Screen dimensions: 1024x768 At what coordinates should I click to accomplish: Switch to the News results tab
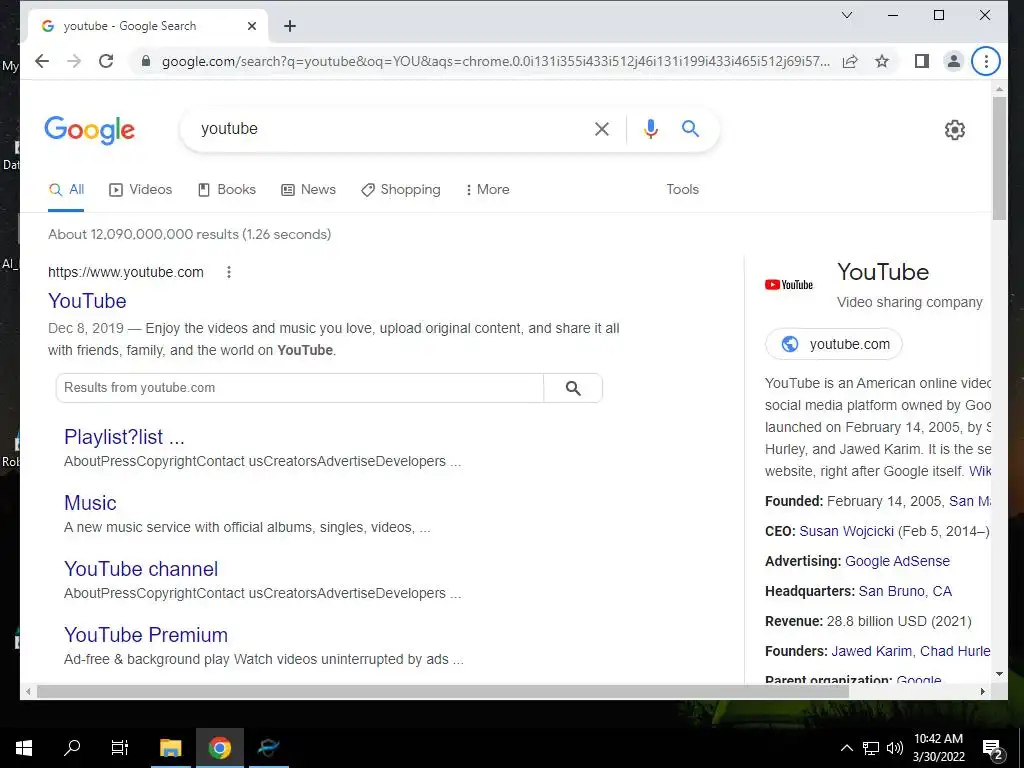tap(308, 190)
